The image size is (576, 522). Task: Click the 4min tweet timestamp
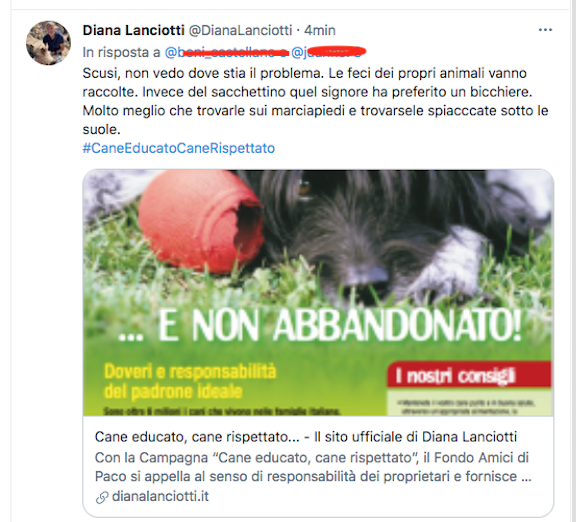click(320, 30)
